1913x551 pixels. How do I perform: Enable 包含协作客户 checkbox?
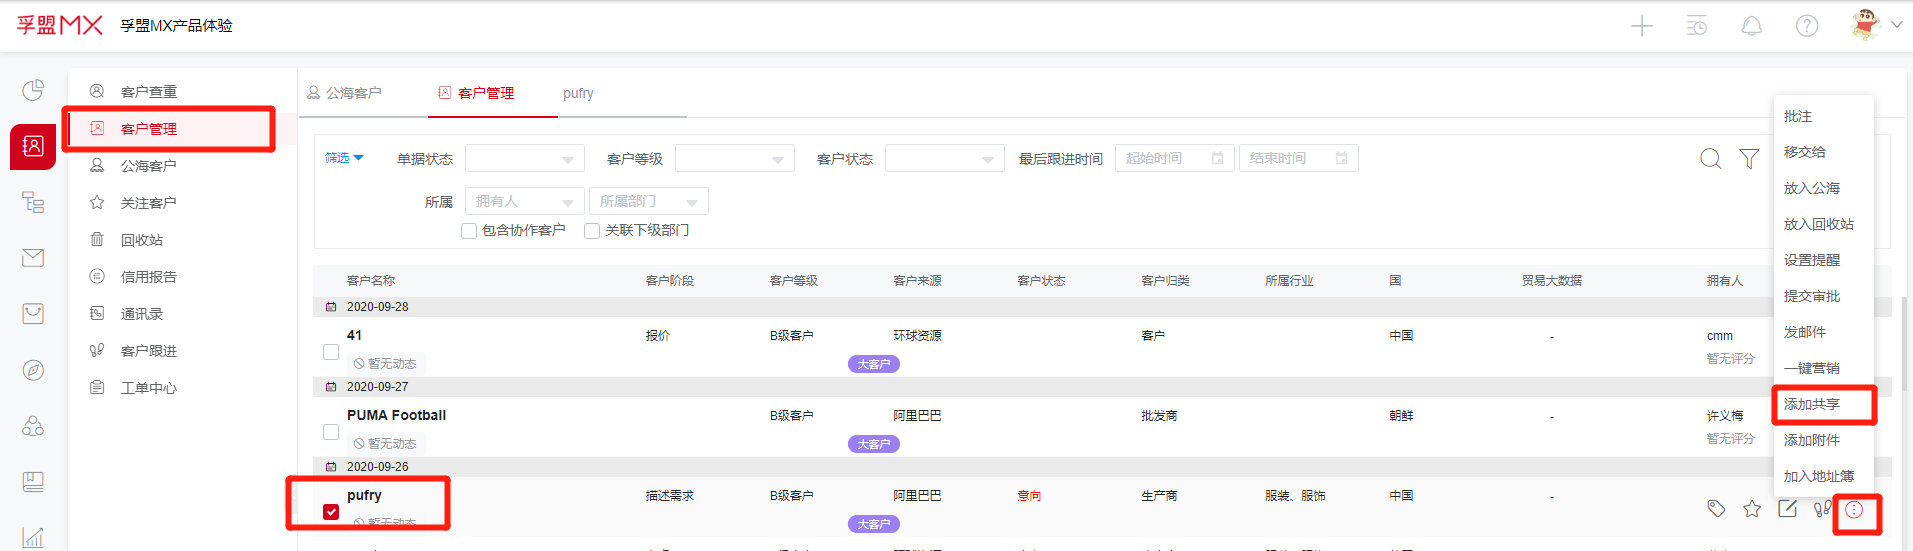(x=469, y=231)
